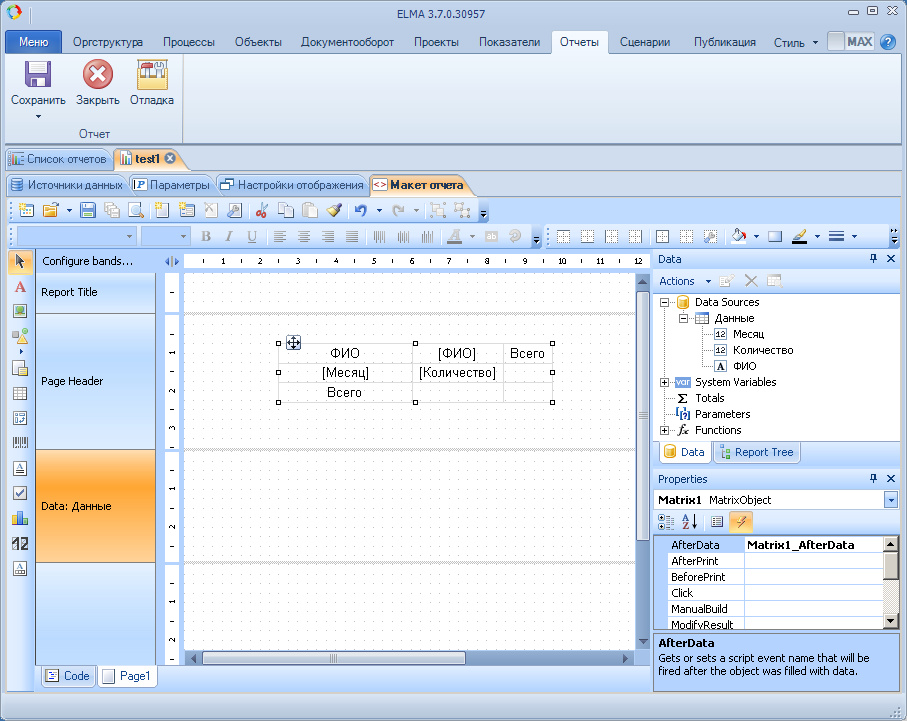Viewport: 907px width, 721px height.
Task: Click the Format Painter brush icon
Action: pyautogui.click(x=335, y=210)
